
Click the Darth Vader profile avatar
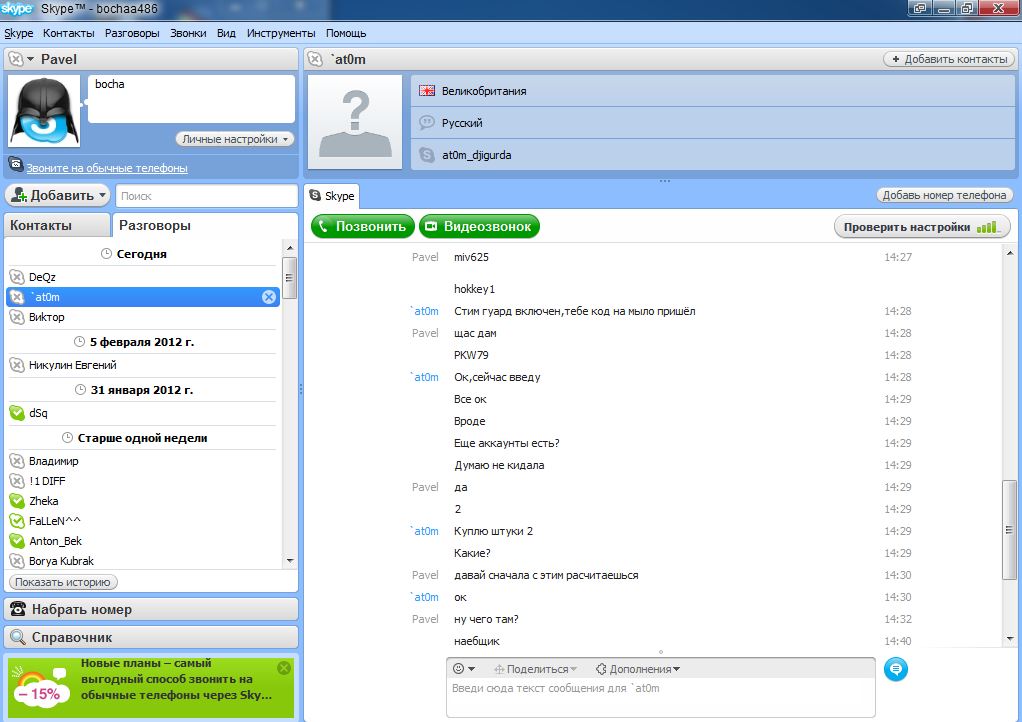click(x=44, y=111)
